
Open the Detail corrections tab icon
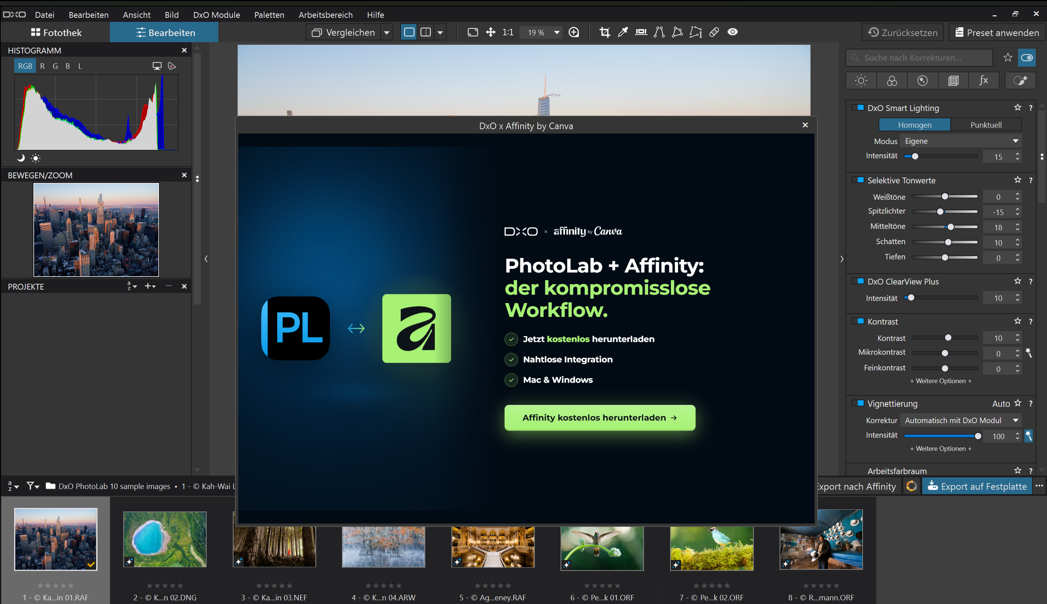pos(922,81)
